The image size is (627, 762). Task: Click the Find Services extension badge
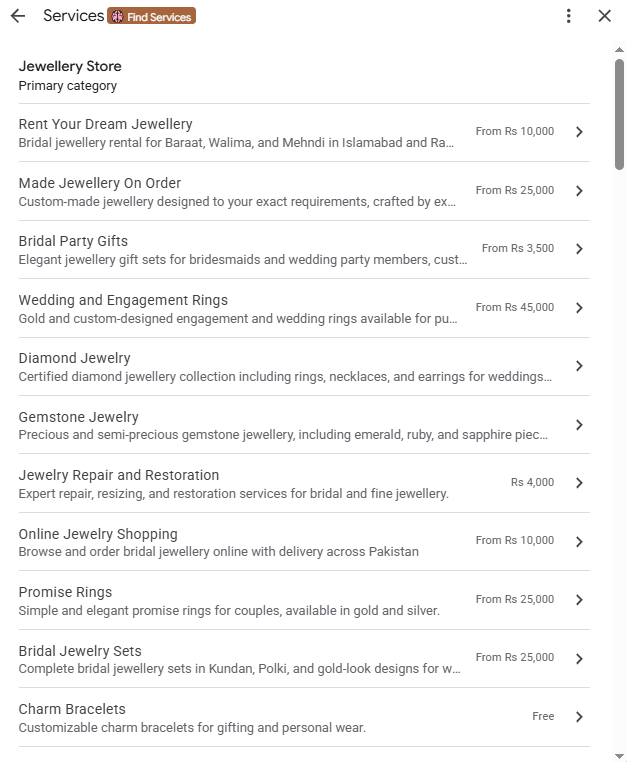click(152, 16)
